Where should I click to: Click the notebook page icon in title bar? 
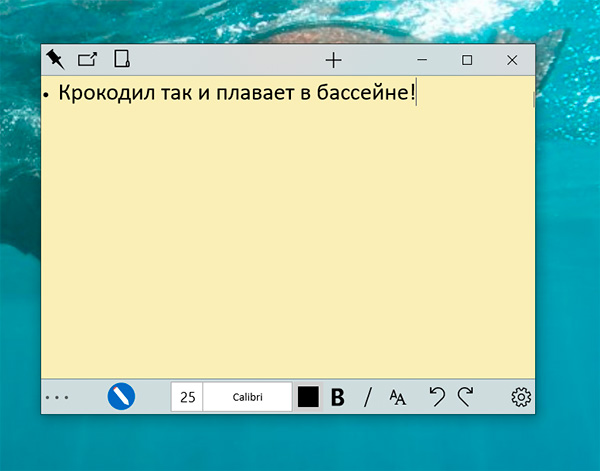pyautogui.click(x=121, y=60)
